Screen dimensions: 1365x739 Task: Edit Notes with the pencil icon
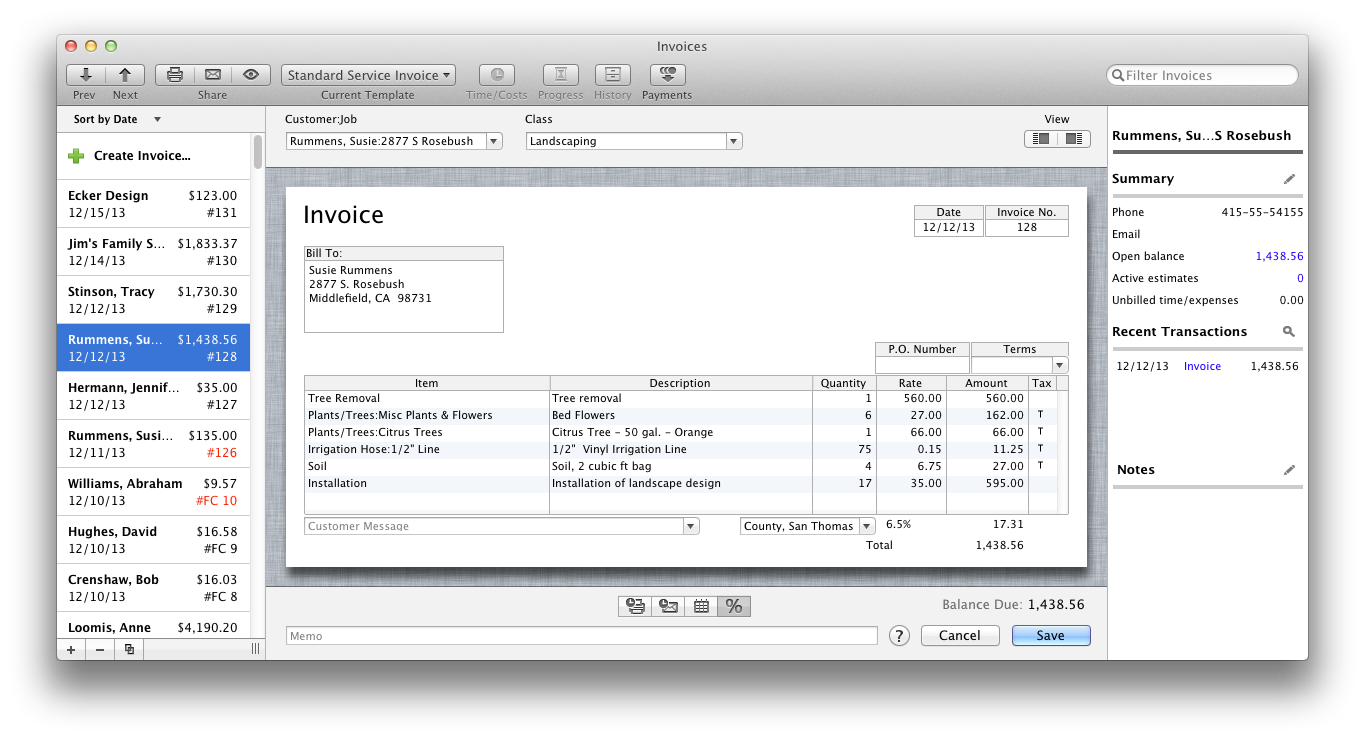1289,470
